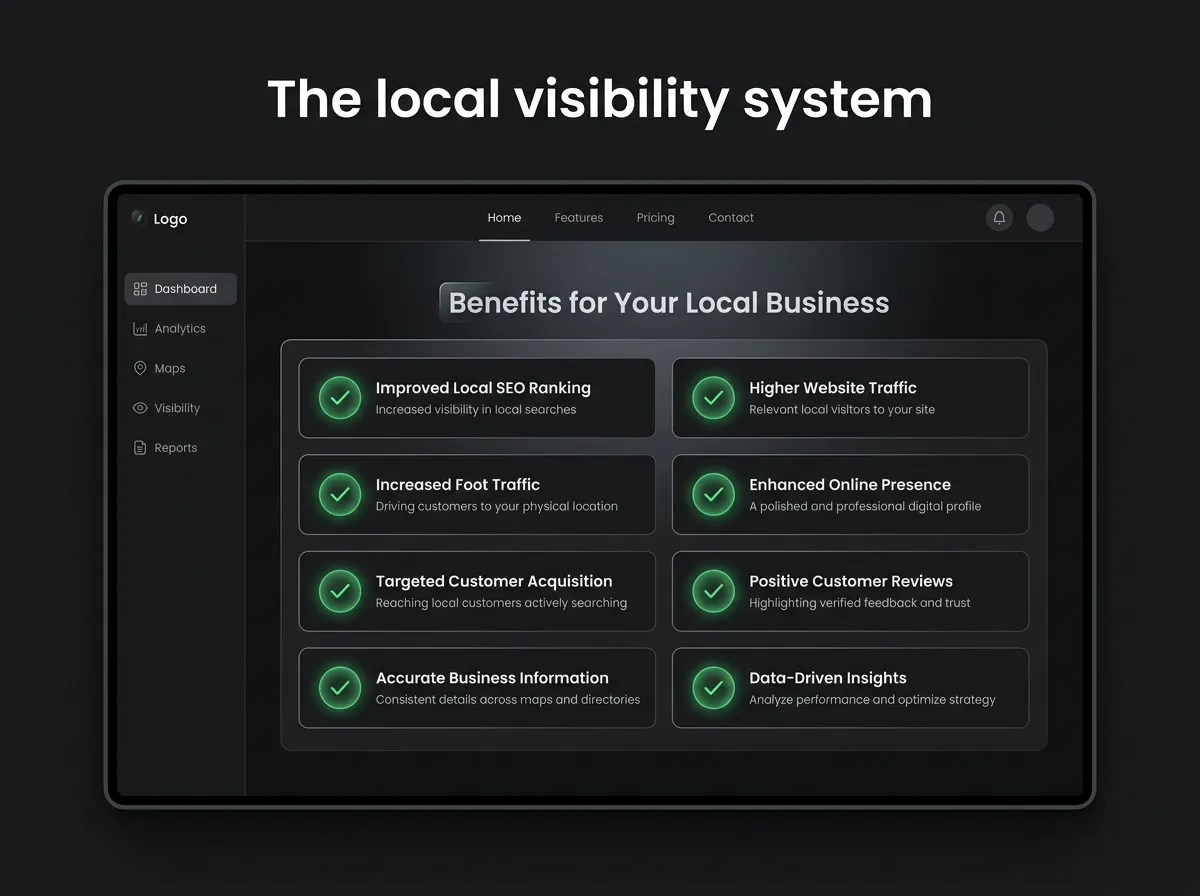Go to the Pricing tab

656,218
